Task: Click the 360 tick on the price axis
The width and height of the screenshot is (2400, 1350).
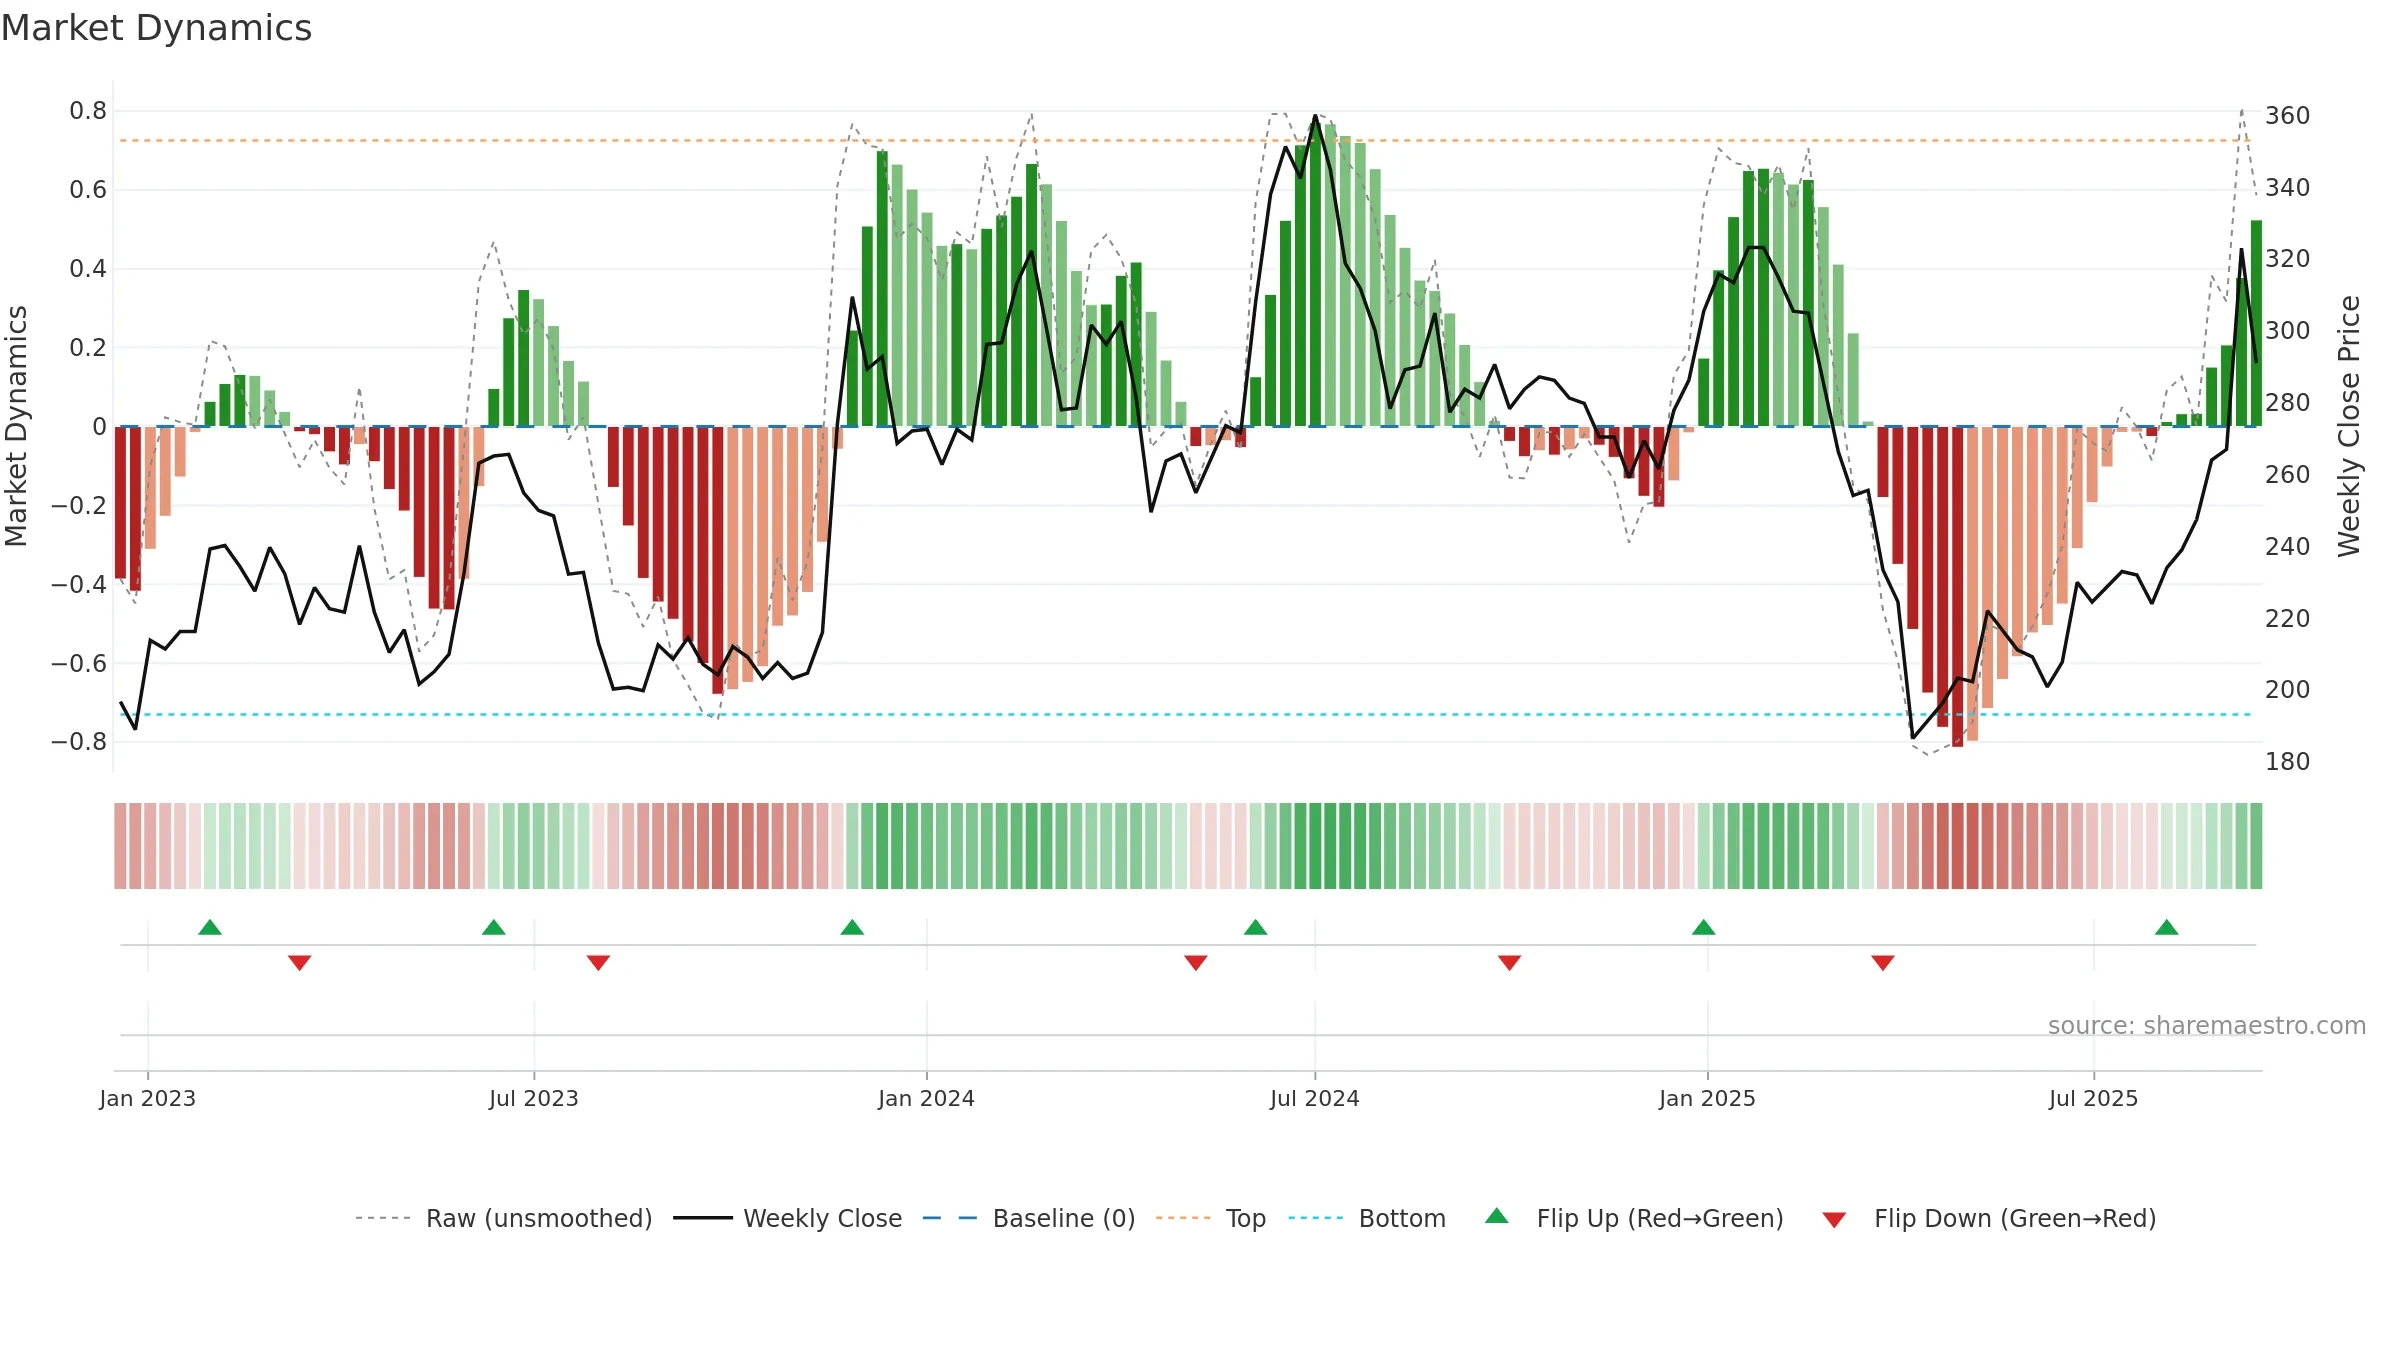Action: 2288,116
